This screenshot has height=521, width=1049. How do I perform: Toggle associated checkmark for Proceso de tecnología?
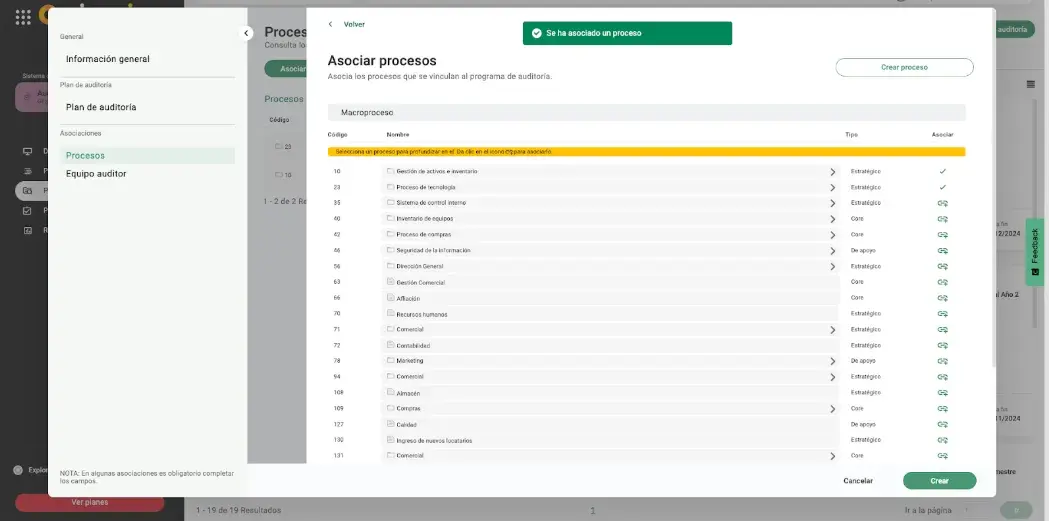942,187
